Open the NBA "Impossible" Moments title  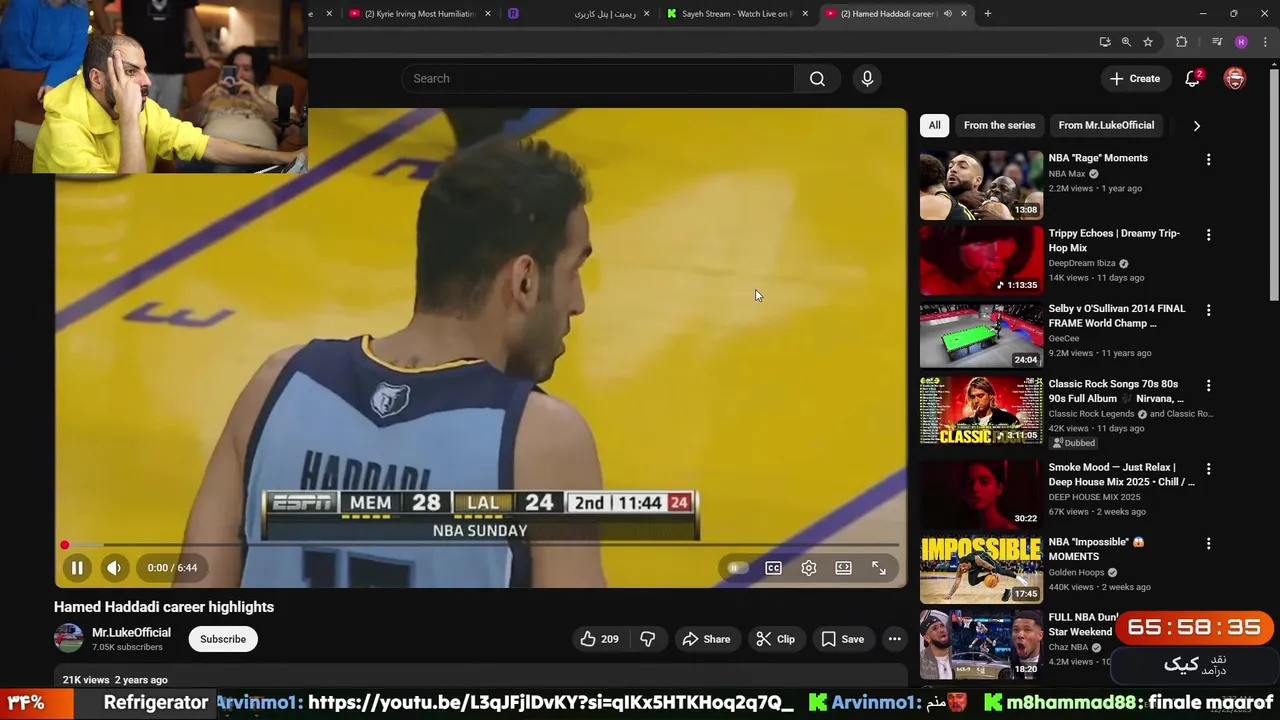pos(1096,549)
